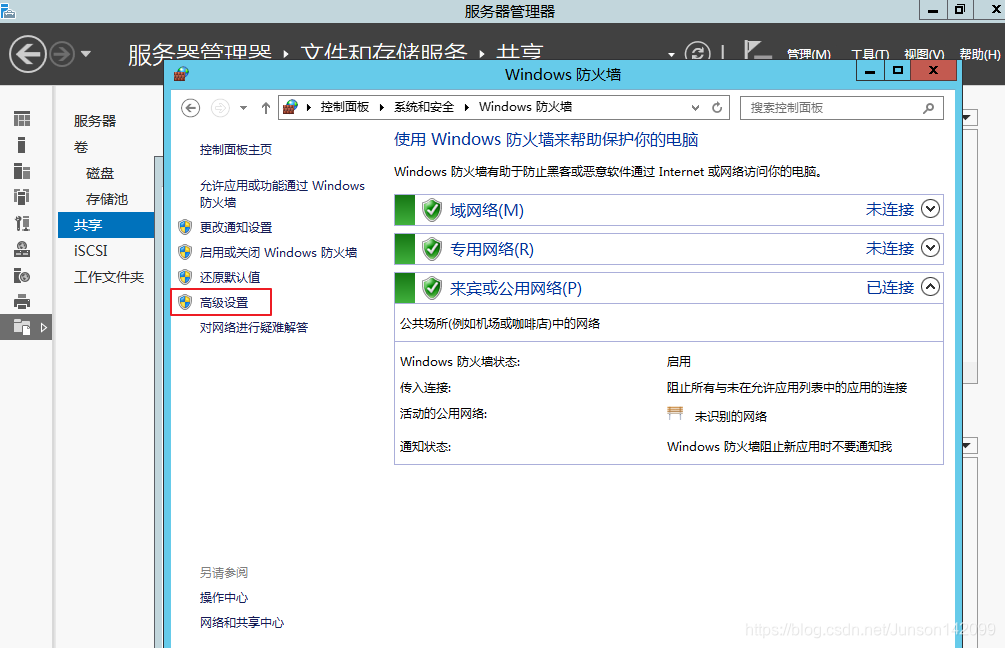The height and width of the screenshot is (648, 1005).
Task: Click Windows 防火墙 breadcrumb
Action: tap(526, 107)
